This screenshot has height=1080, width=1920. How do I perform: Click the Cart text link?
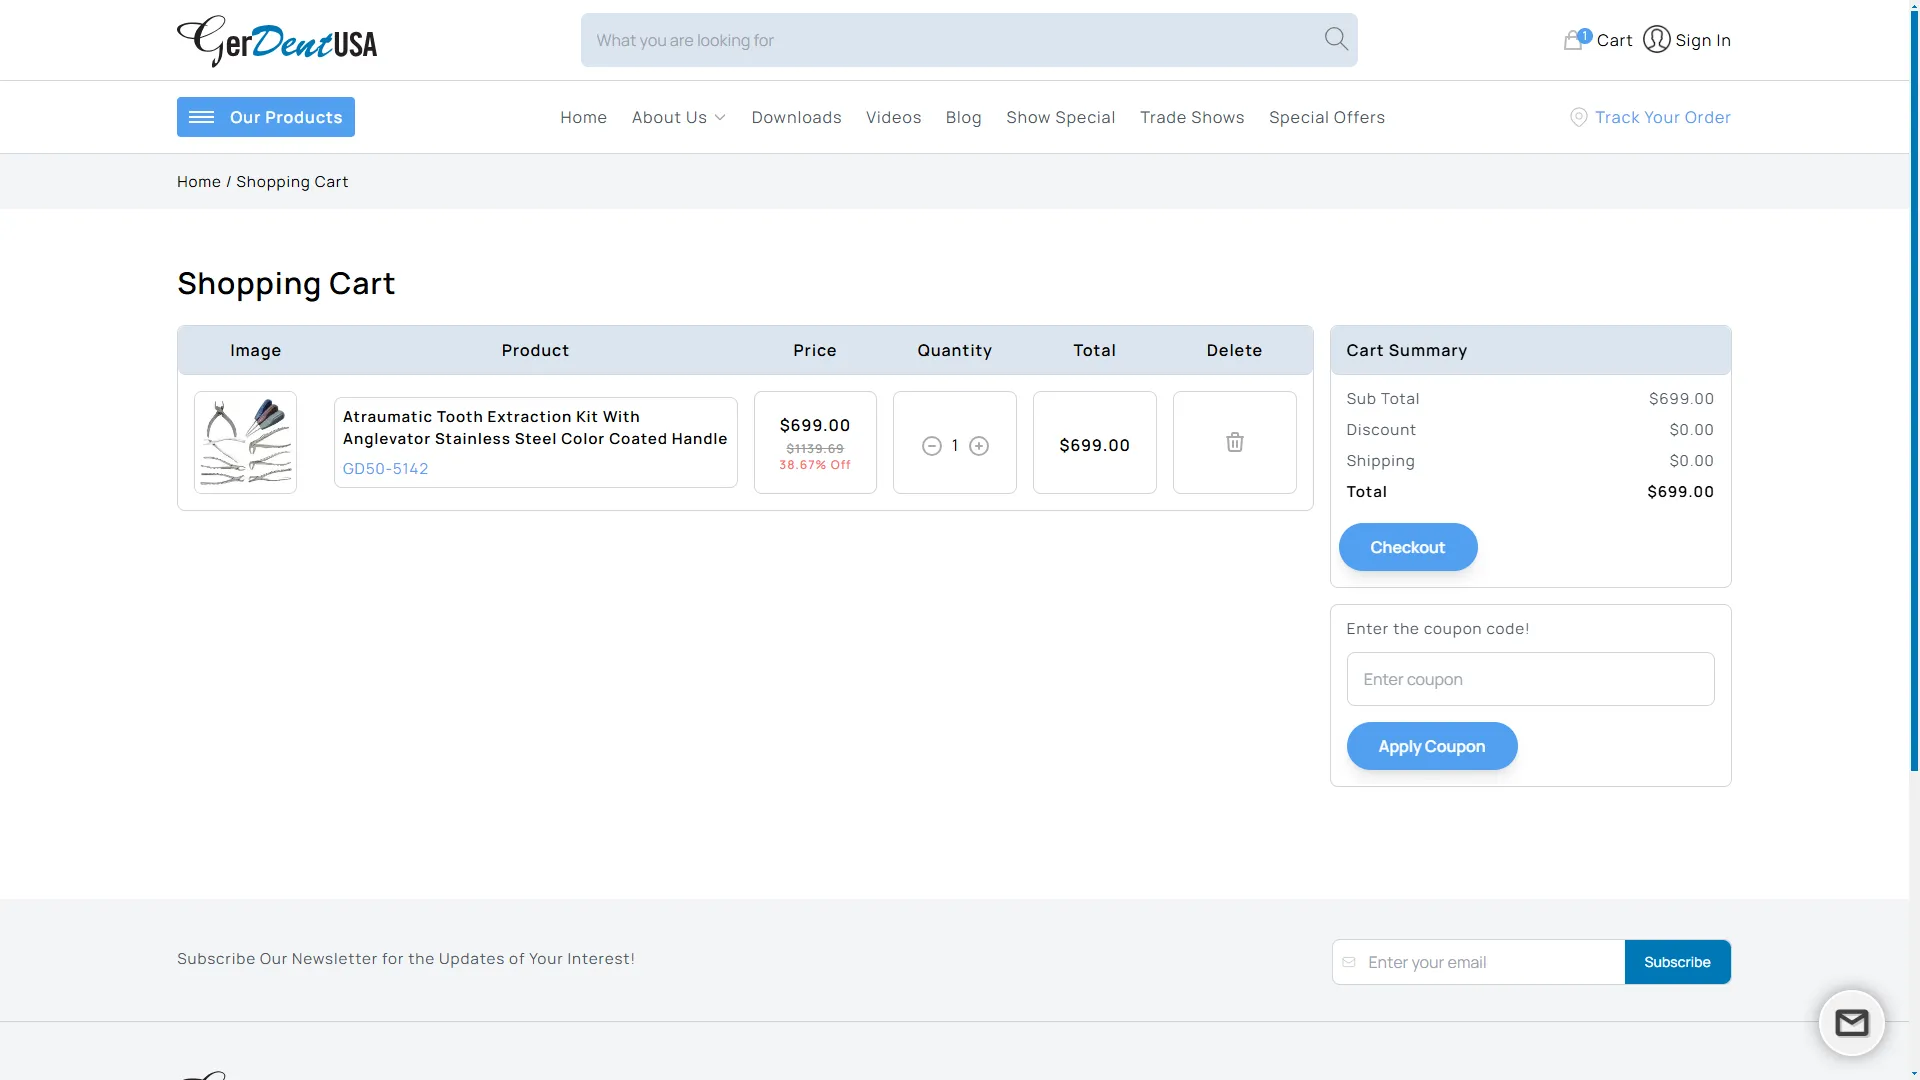tap(1614, 40)
